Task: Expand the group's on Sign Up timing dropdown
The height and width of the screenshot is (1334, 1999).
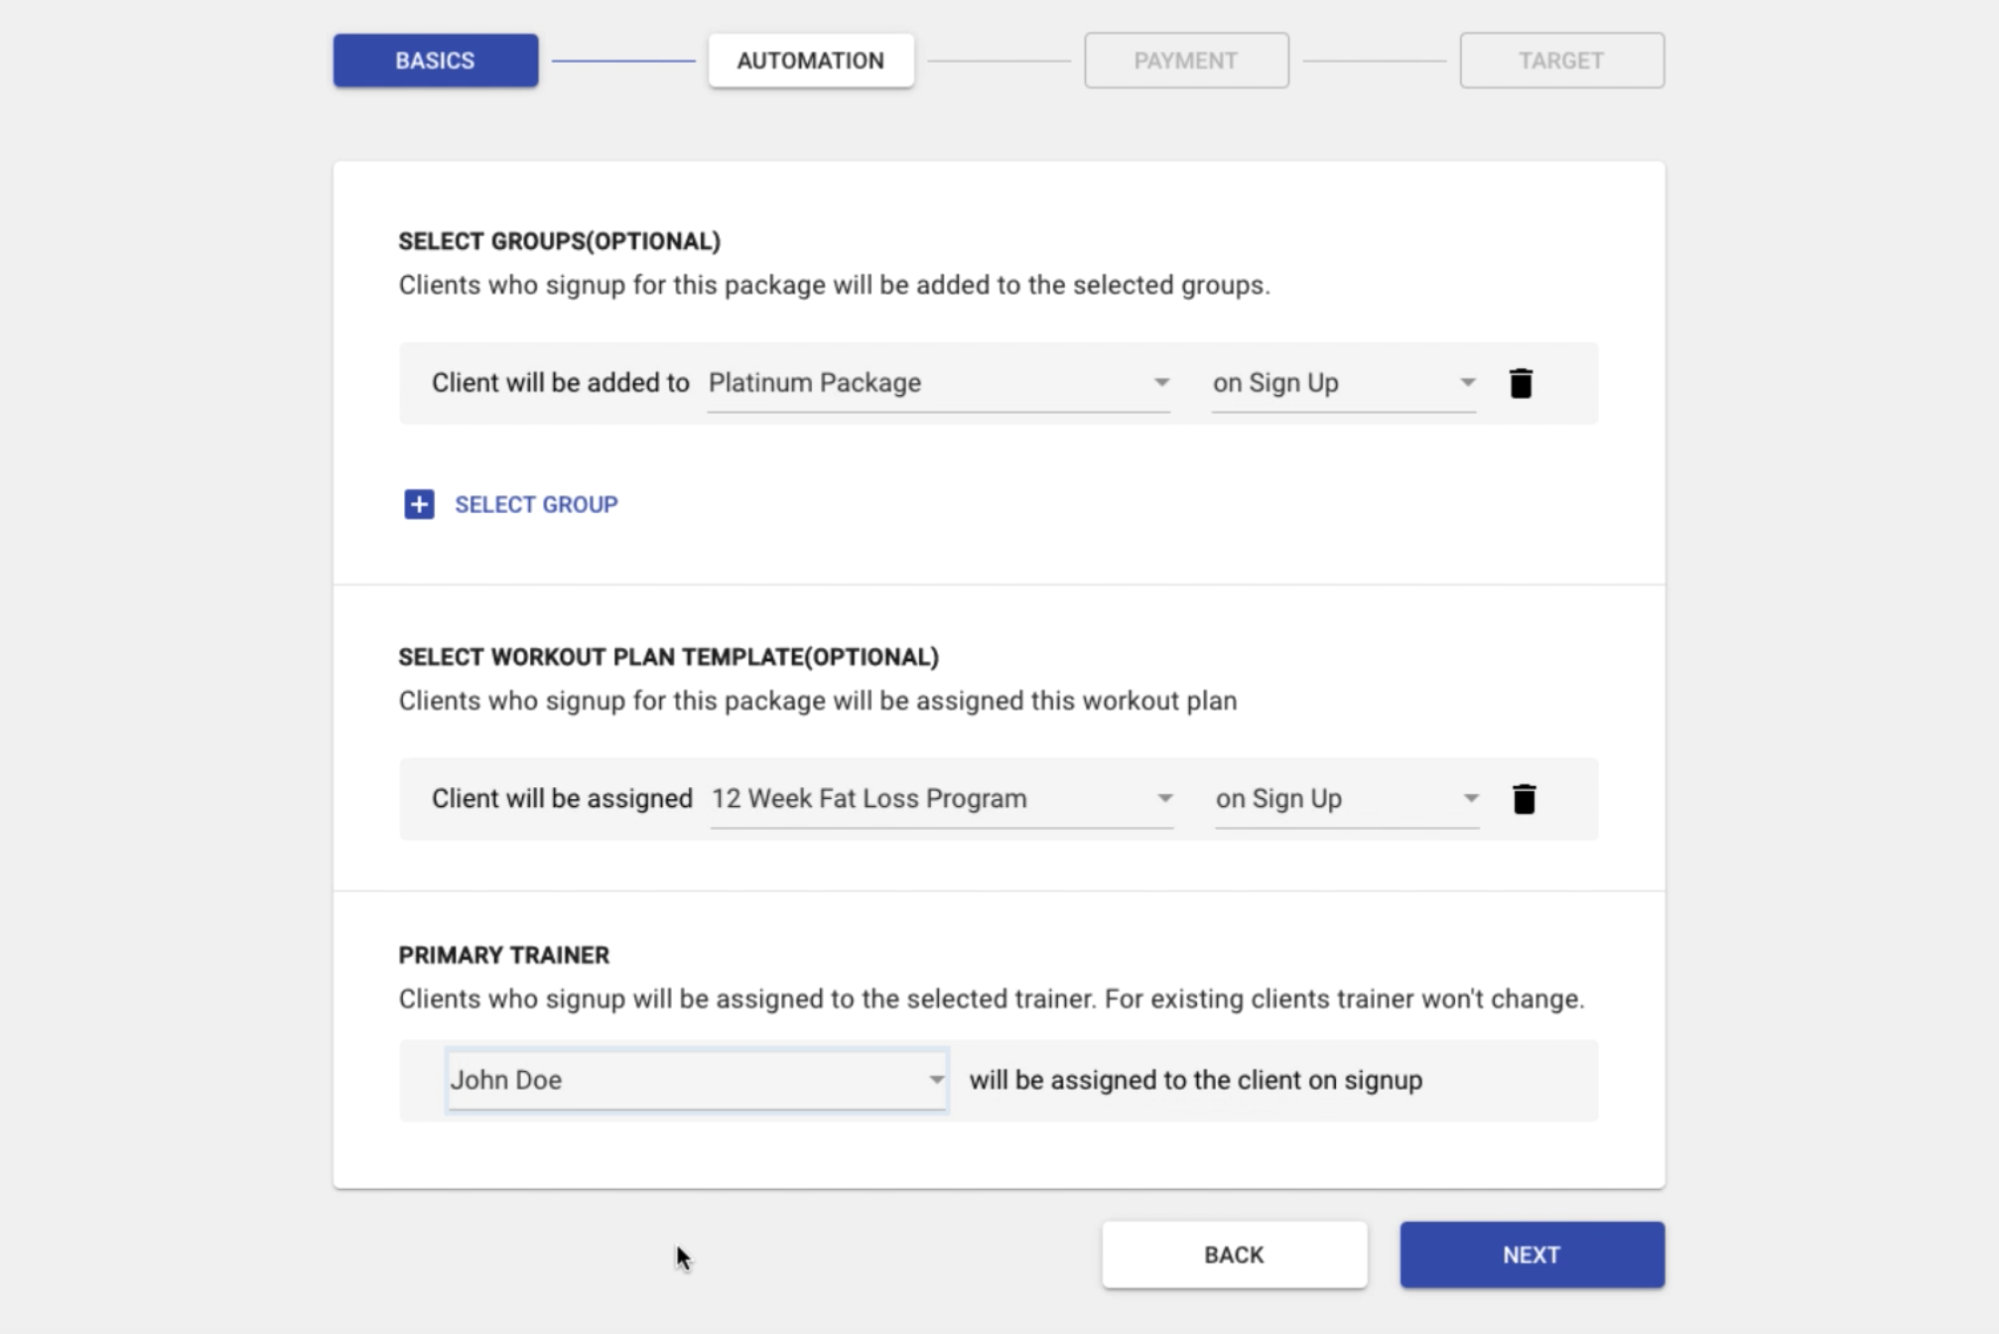Action: [x=1330, y=383]
